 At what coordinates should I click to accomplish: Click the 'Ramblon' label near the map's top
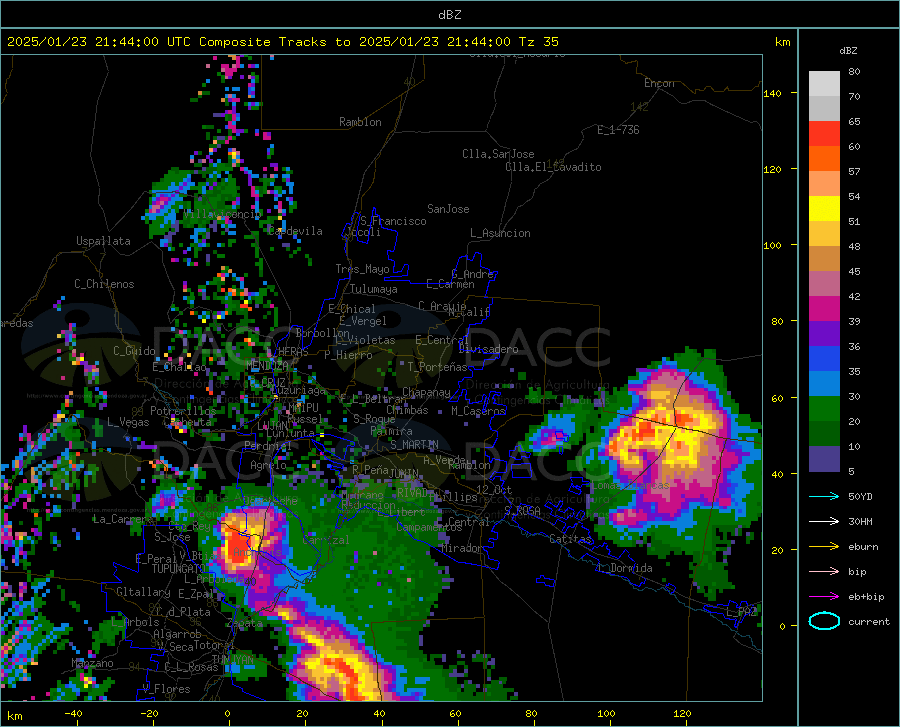(x=360, y=122)
